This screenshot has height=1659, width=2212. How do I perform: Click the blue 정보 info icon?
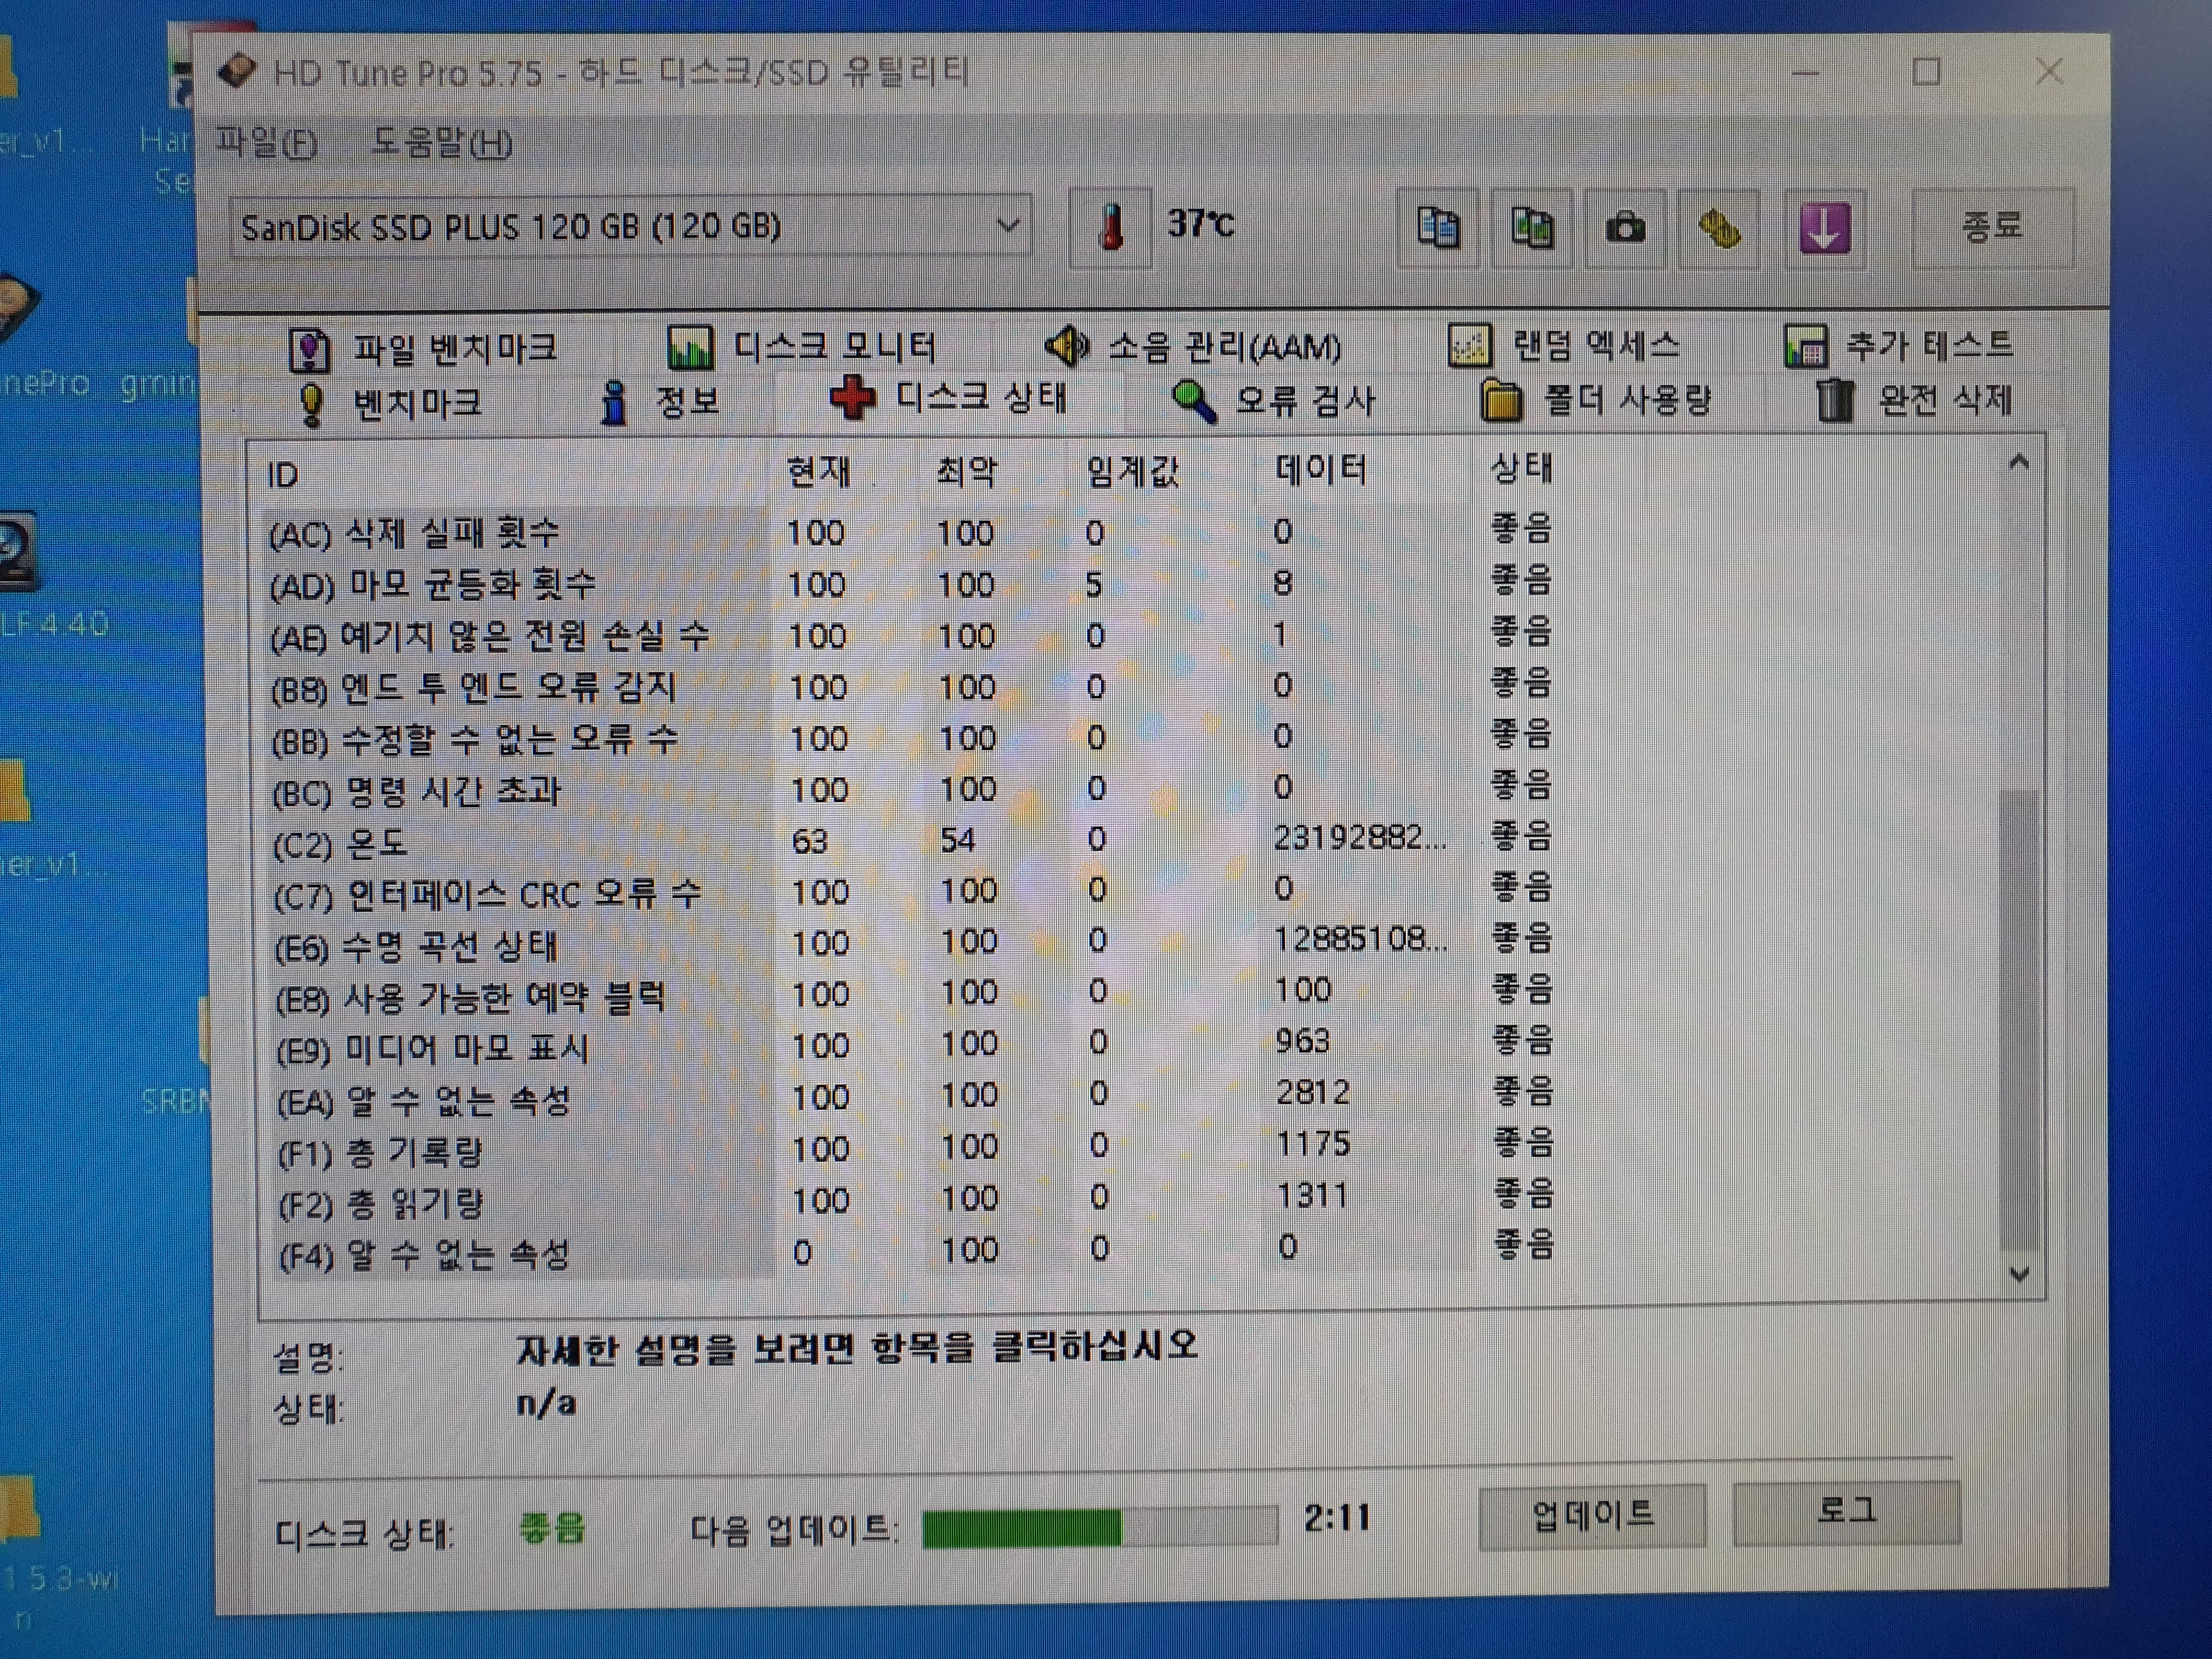(x=614, y=403)
